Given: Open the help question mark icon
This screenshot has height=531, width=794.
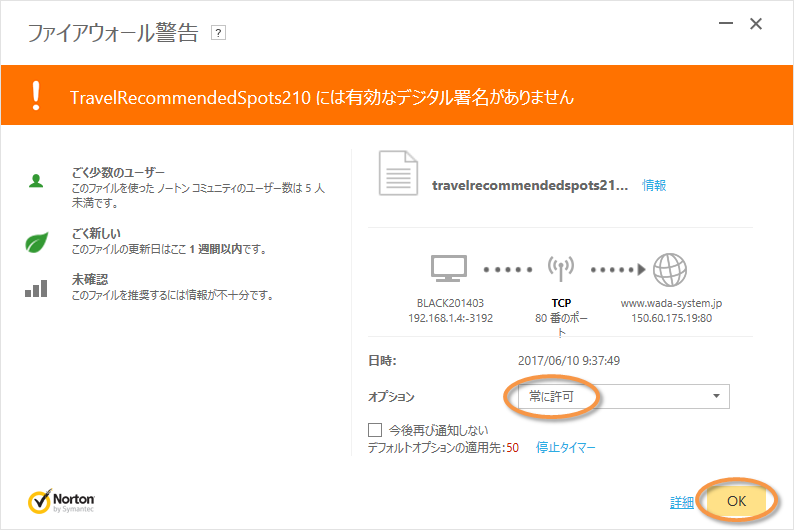Looking at the screenshot, I should [x=218, y=33].
